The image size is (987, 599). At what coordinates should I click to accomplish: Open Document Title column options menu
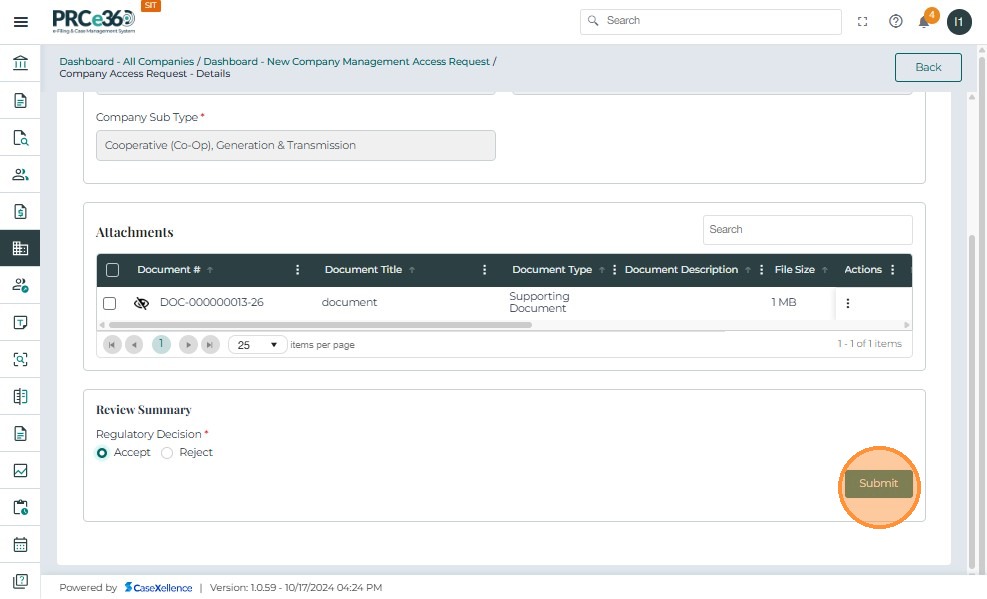pos(484,270)
